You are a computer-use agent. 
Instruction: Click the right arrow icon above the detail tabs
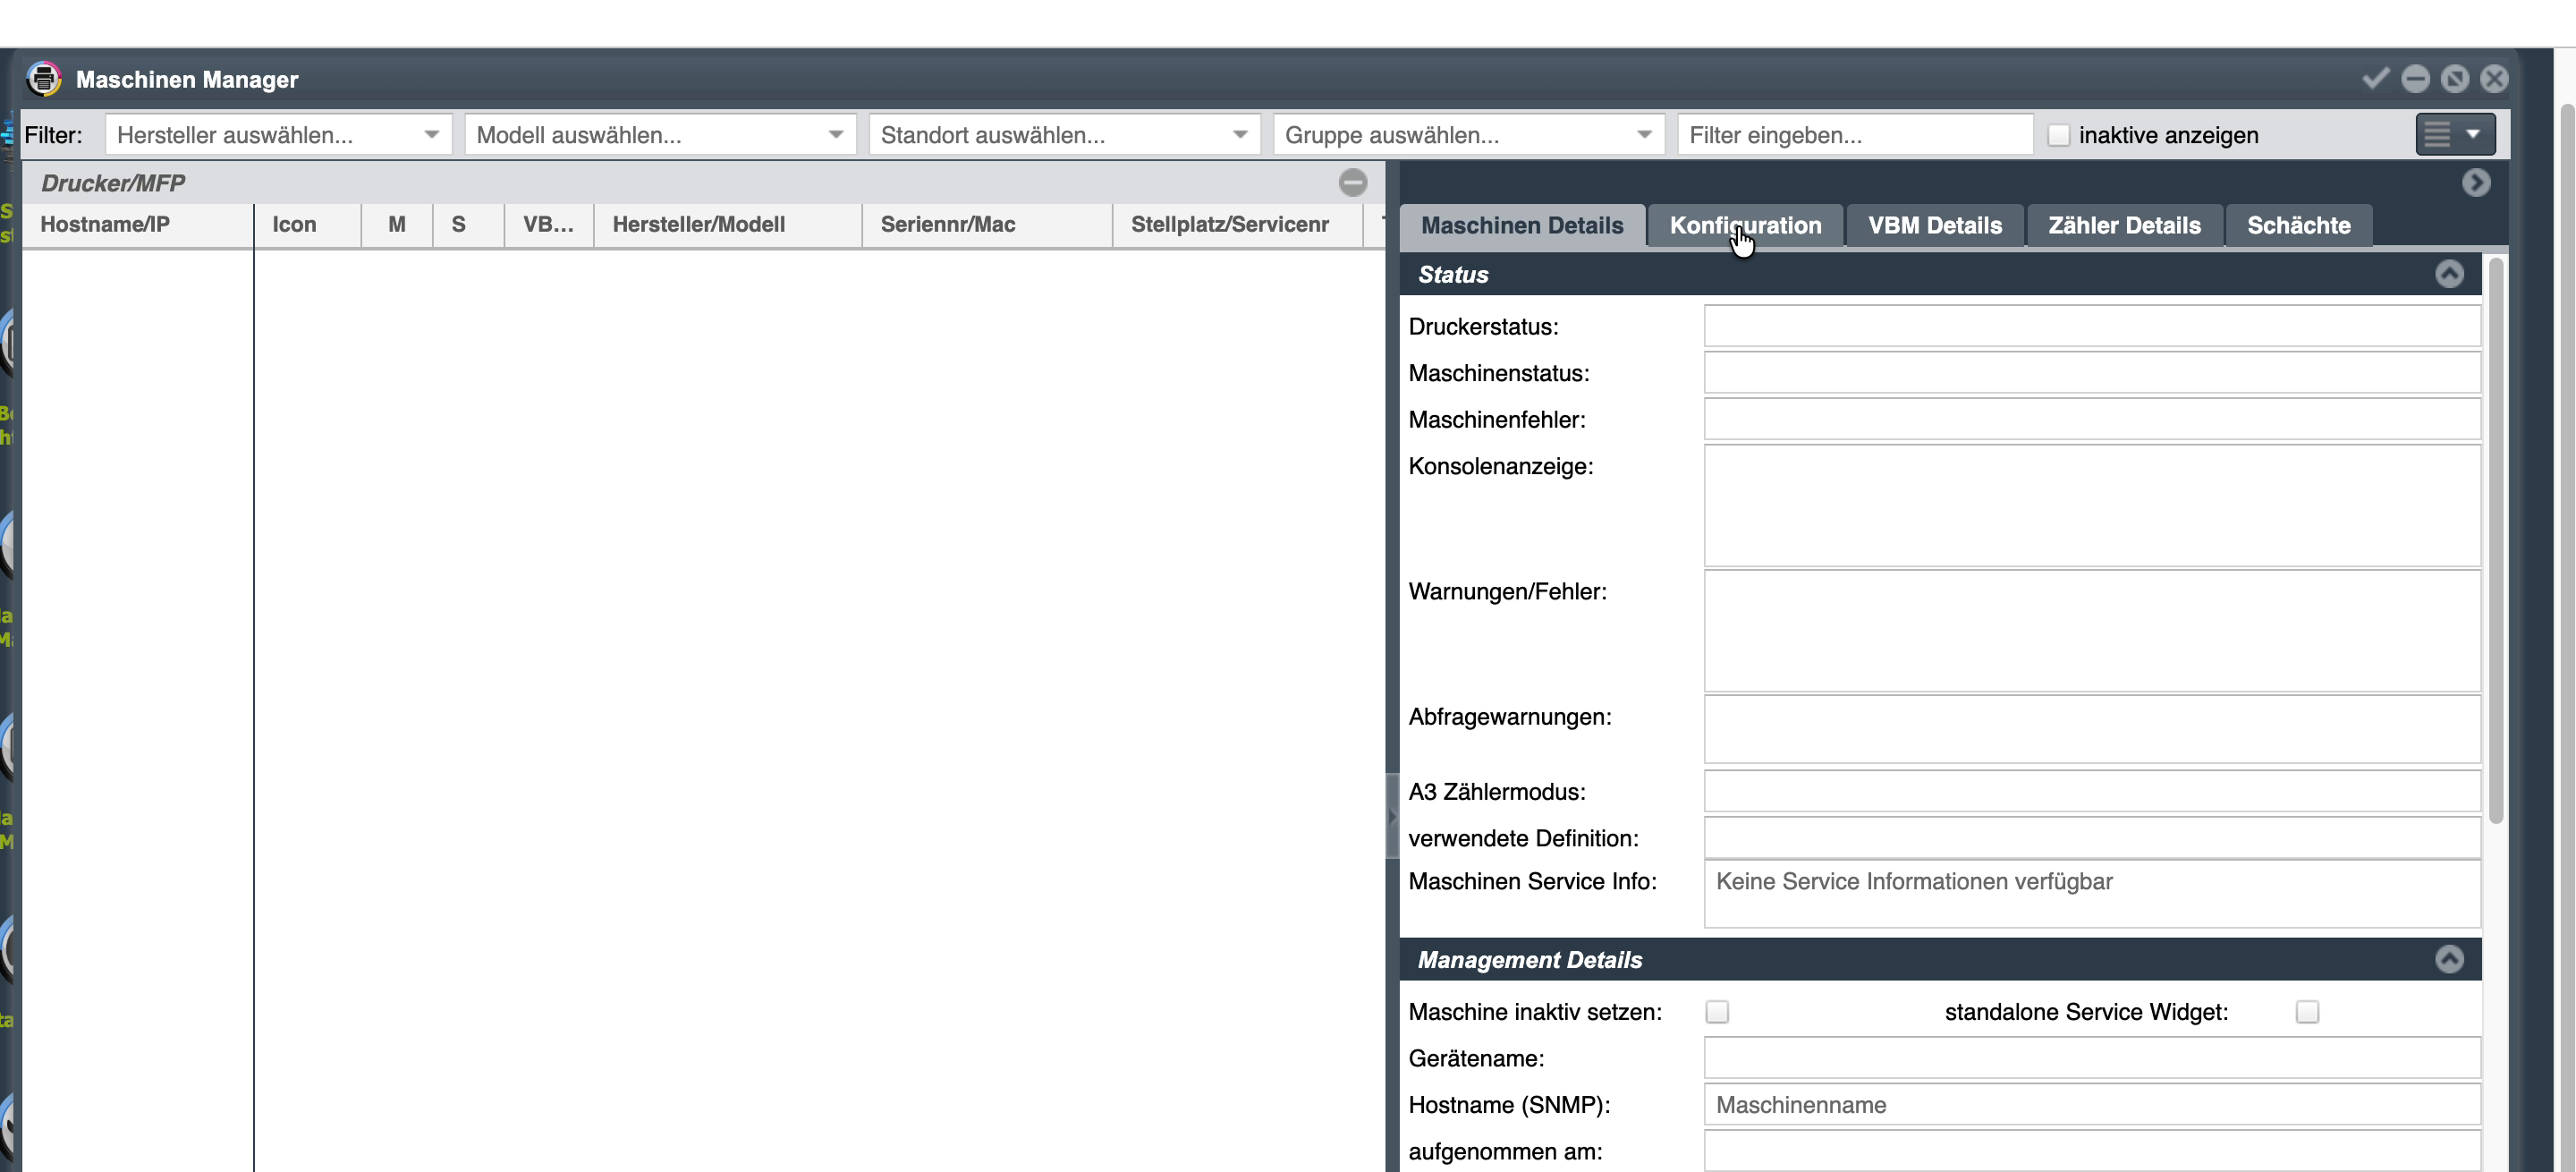[x=2475, y=182]
